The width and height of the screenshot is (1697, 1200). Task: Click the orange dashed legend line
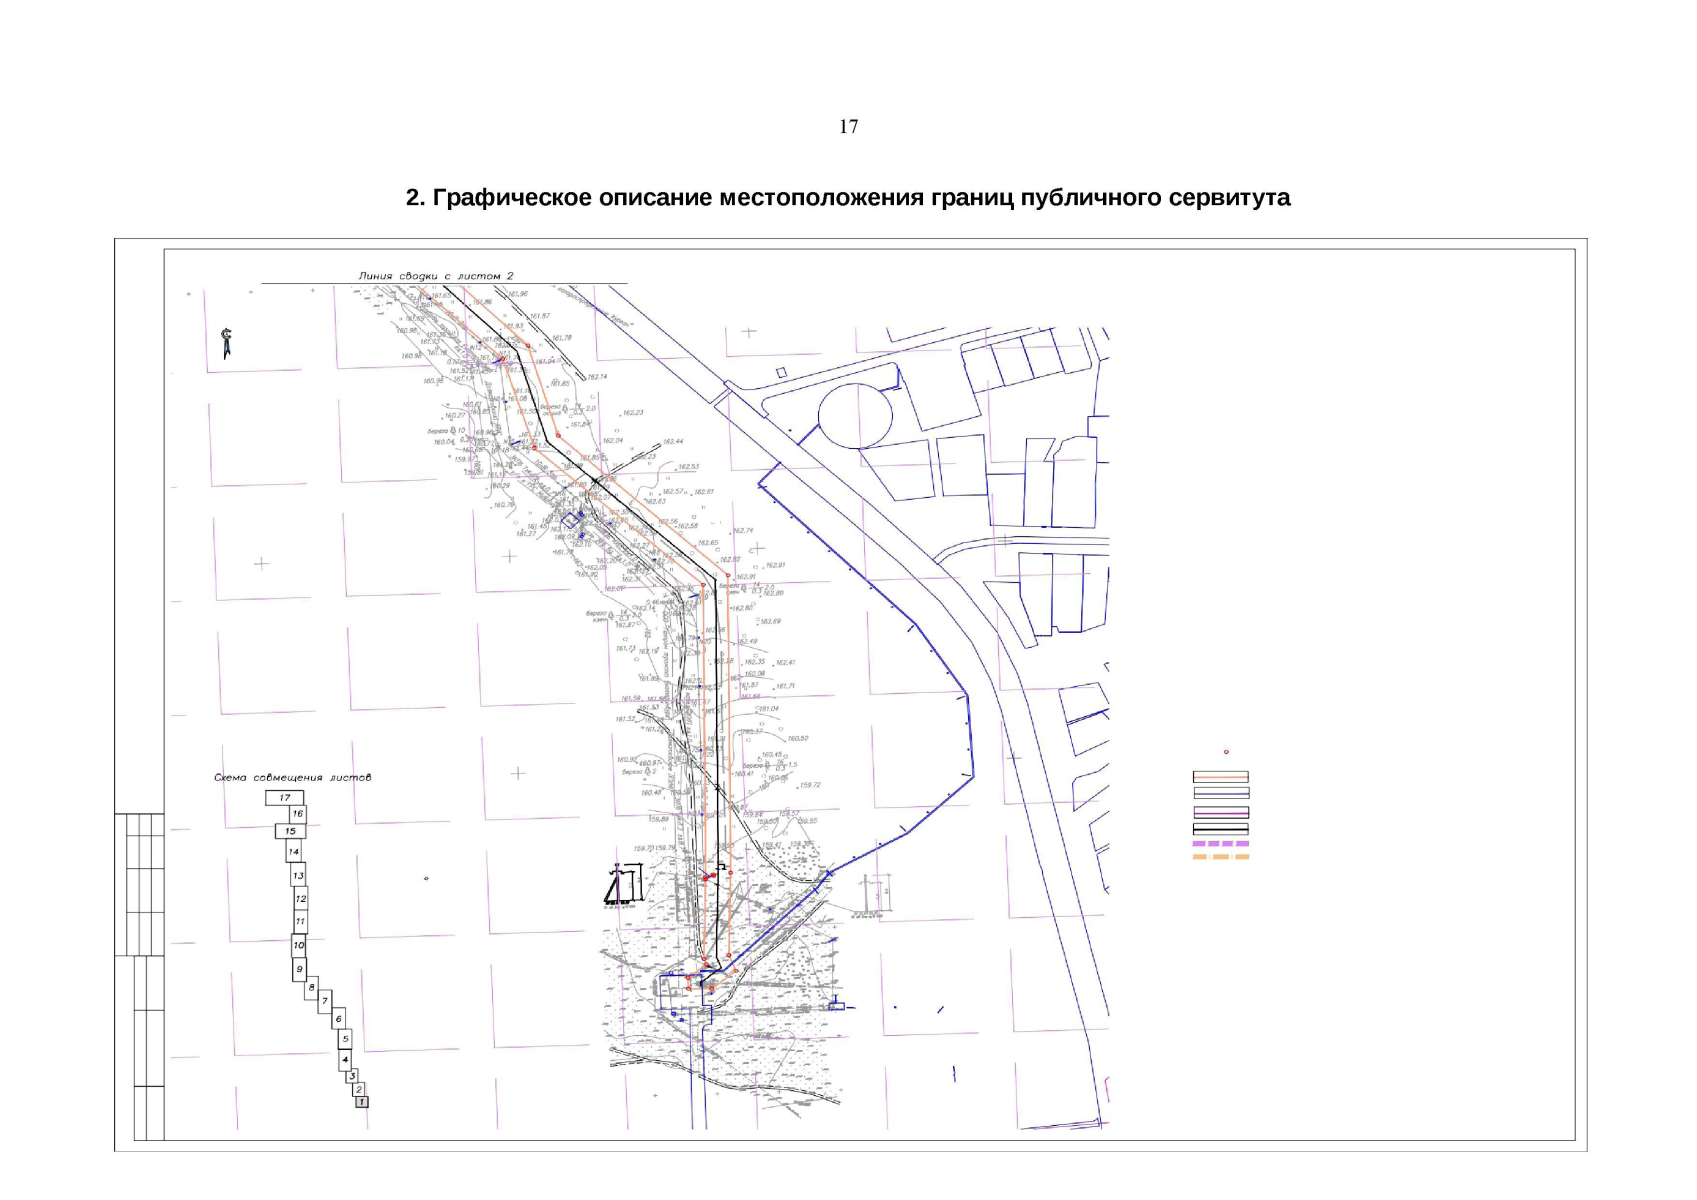click(x=1220, y=857)
